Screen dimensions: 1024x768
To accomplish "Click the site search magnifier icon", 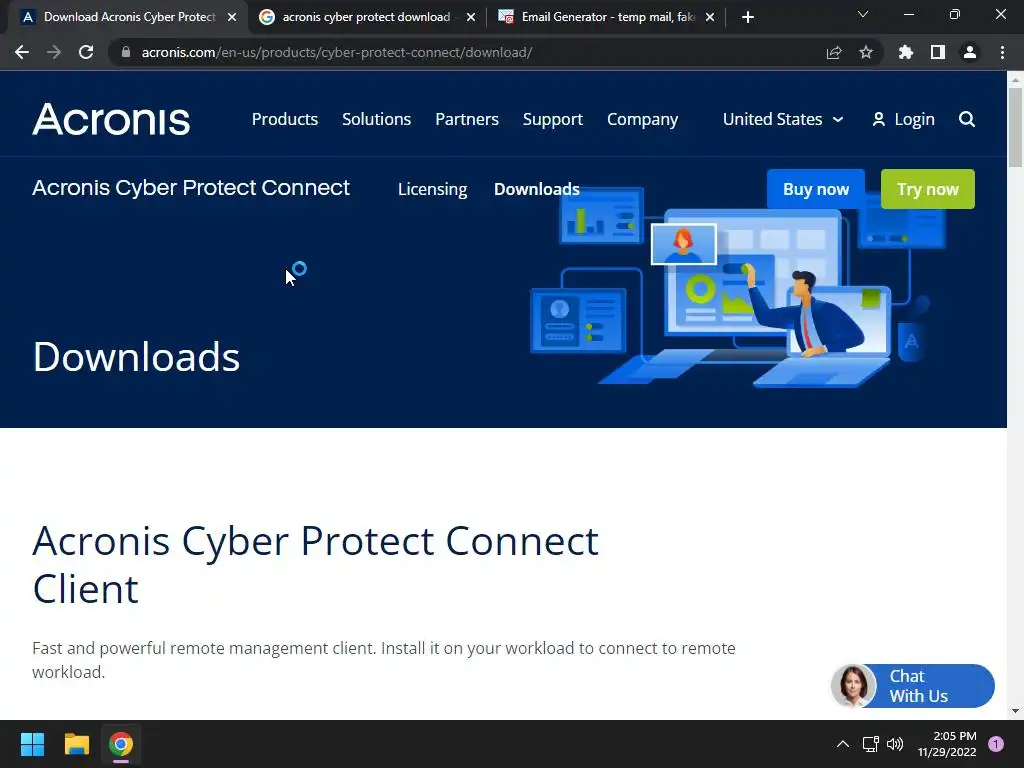I will tap(967, 119).
